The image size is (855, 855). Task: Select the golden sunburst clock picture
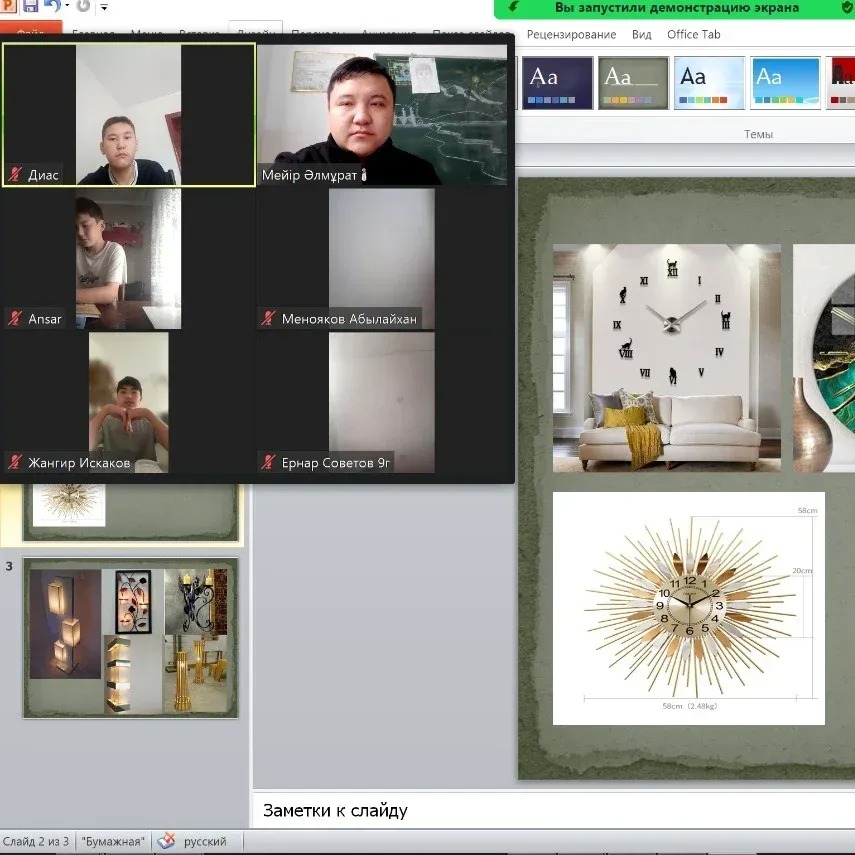click(689, 609)
